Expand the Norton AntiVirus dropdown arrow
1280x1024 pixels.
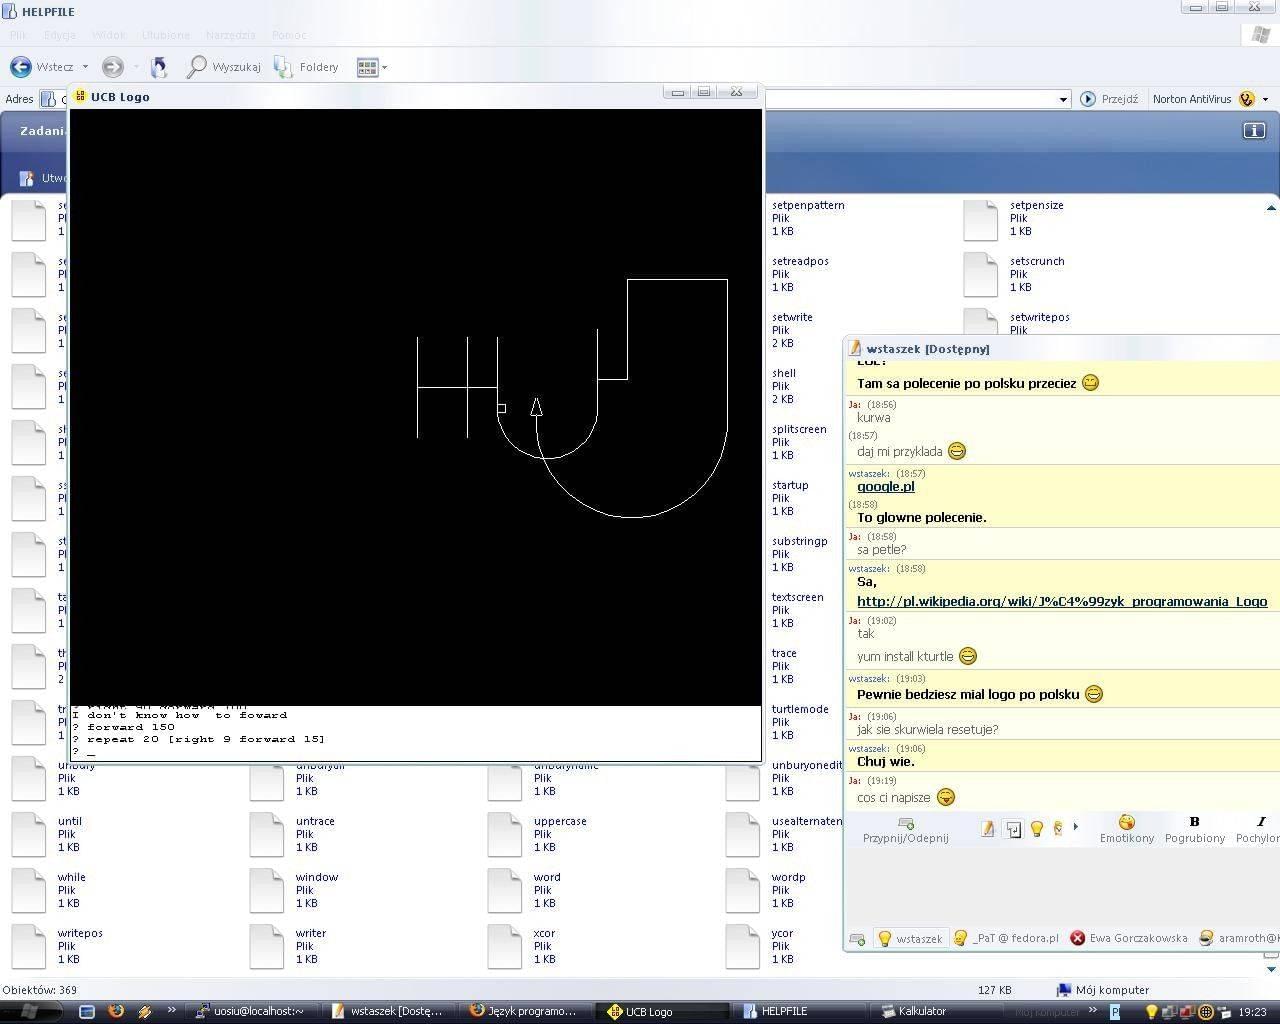pos(1265,99)
